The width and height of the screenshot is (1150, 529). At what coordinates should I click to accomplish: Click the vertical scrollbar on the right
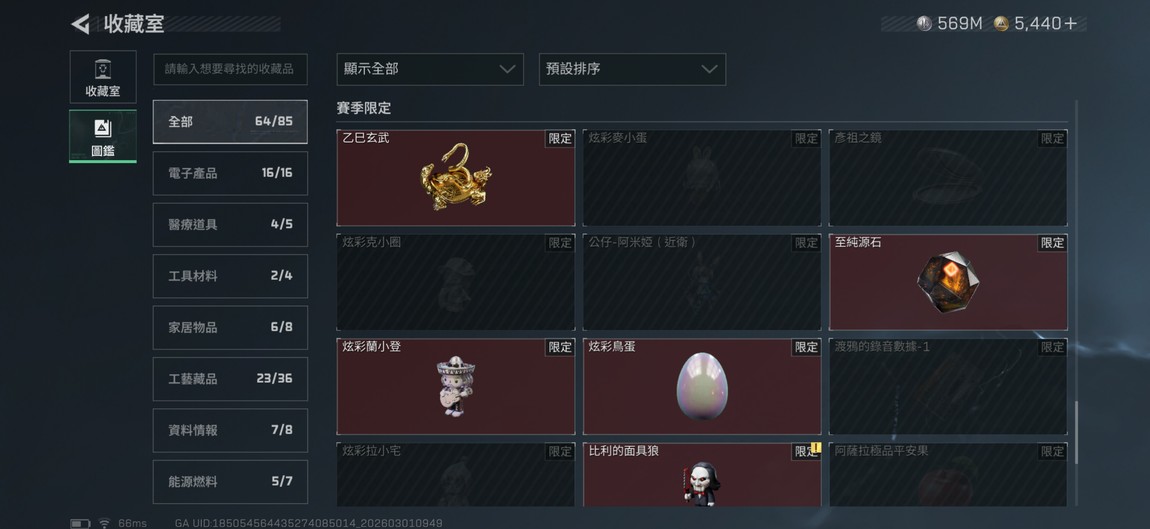tap(1076, 433)
